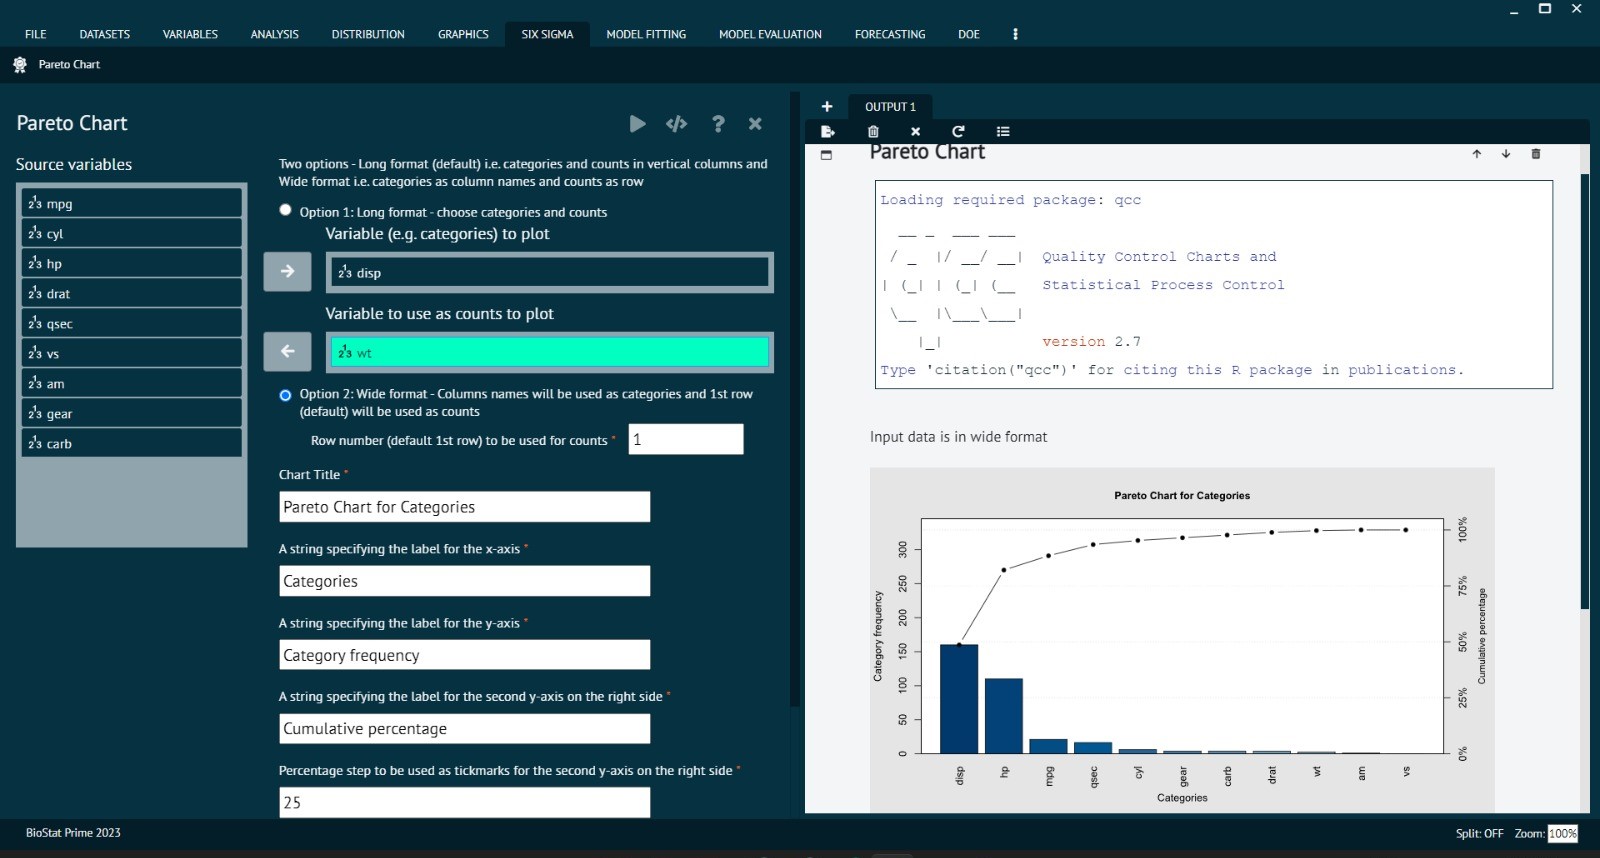Open the MODEL FITTING menu
The height and width of the screenshot is (858, 1600).
pyautogui.click(x=646, y=34)
